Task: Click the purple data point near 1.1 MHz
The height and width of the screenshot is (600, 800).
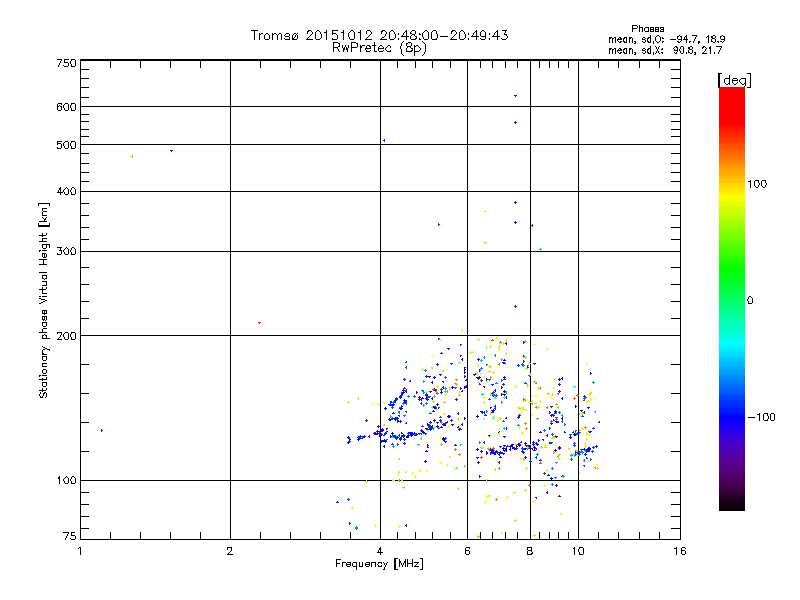Action: [x=102, y=431]
